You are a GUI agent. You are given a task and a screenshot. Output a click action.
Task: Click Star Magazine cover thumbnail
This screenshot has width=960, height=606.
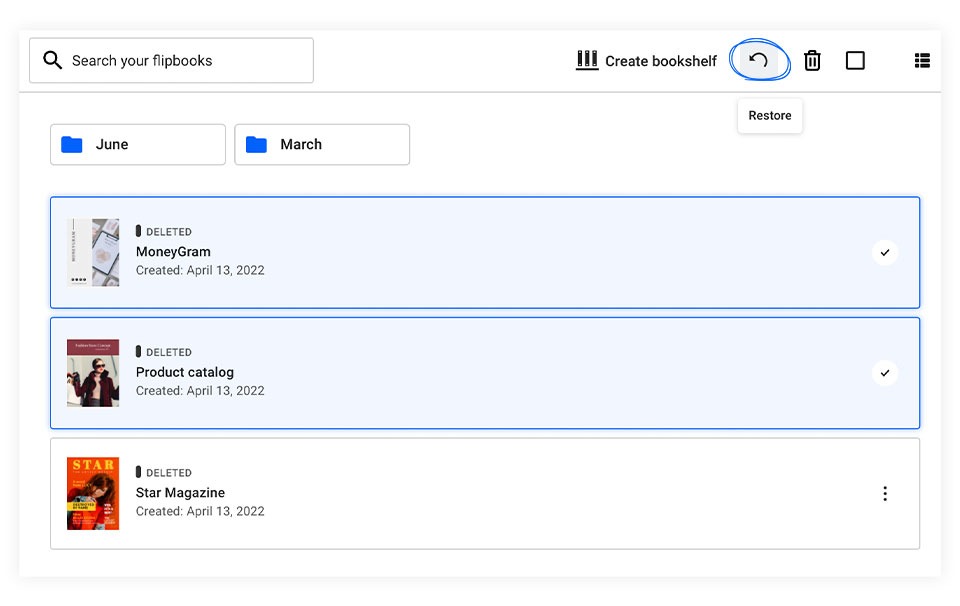point(93,493)
